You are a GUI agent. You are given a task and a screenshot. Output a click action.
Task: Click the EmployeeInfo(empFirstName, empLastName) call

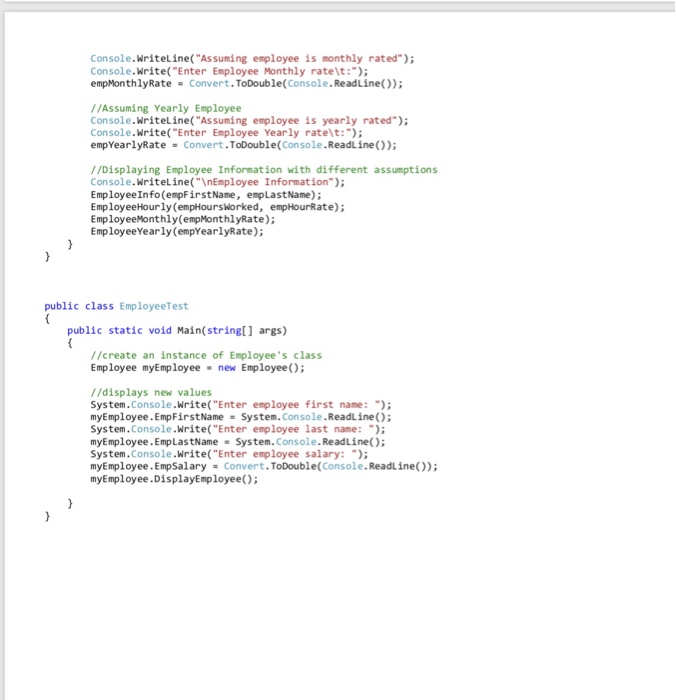206,195
